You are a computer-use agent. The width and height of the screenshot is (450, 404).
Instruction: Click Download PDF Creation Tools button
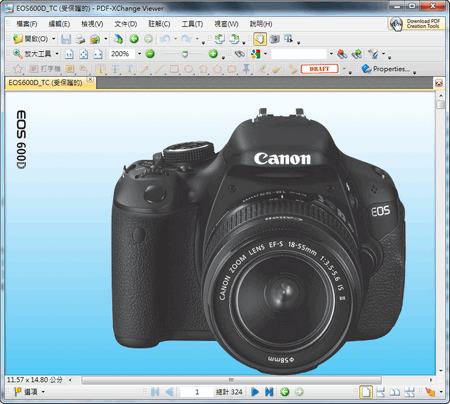(417, 24)
